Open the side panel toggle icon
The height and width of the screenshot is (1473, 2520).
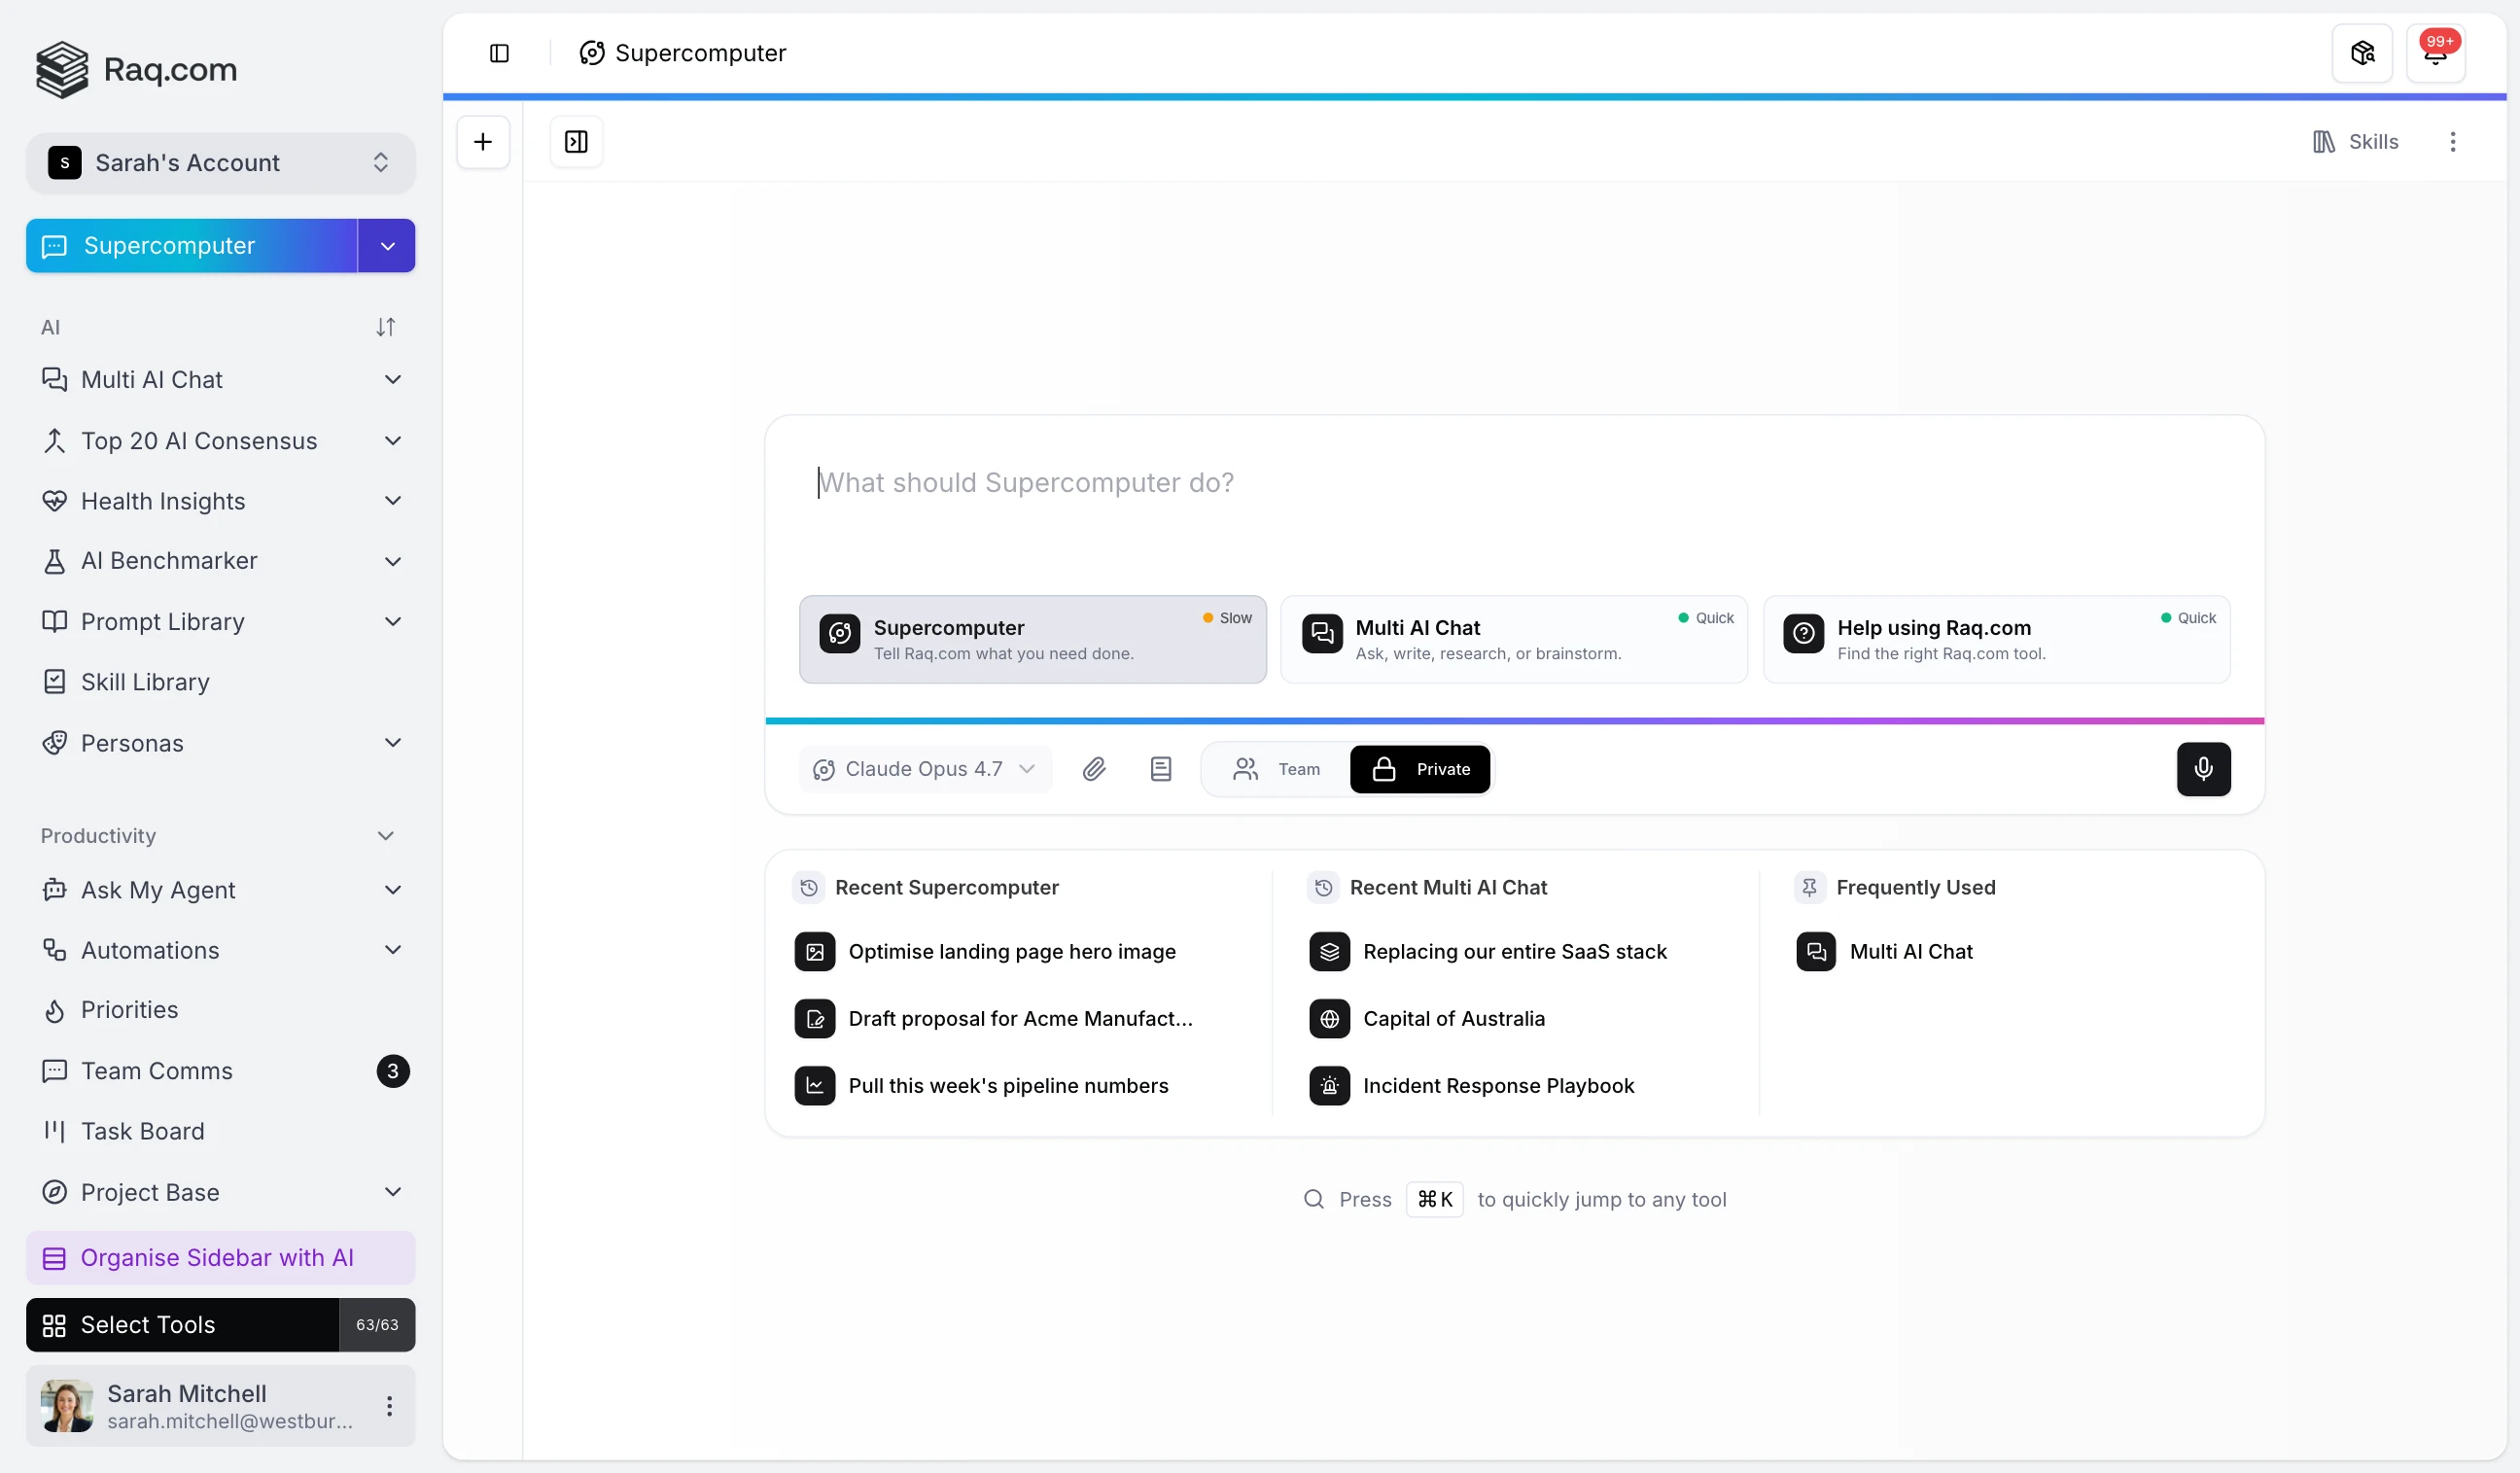576,142
